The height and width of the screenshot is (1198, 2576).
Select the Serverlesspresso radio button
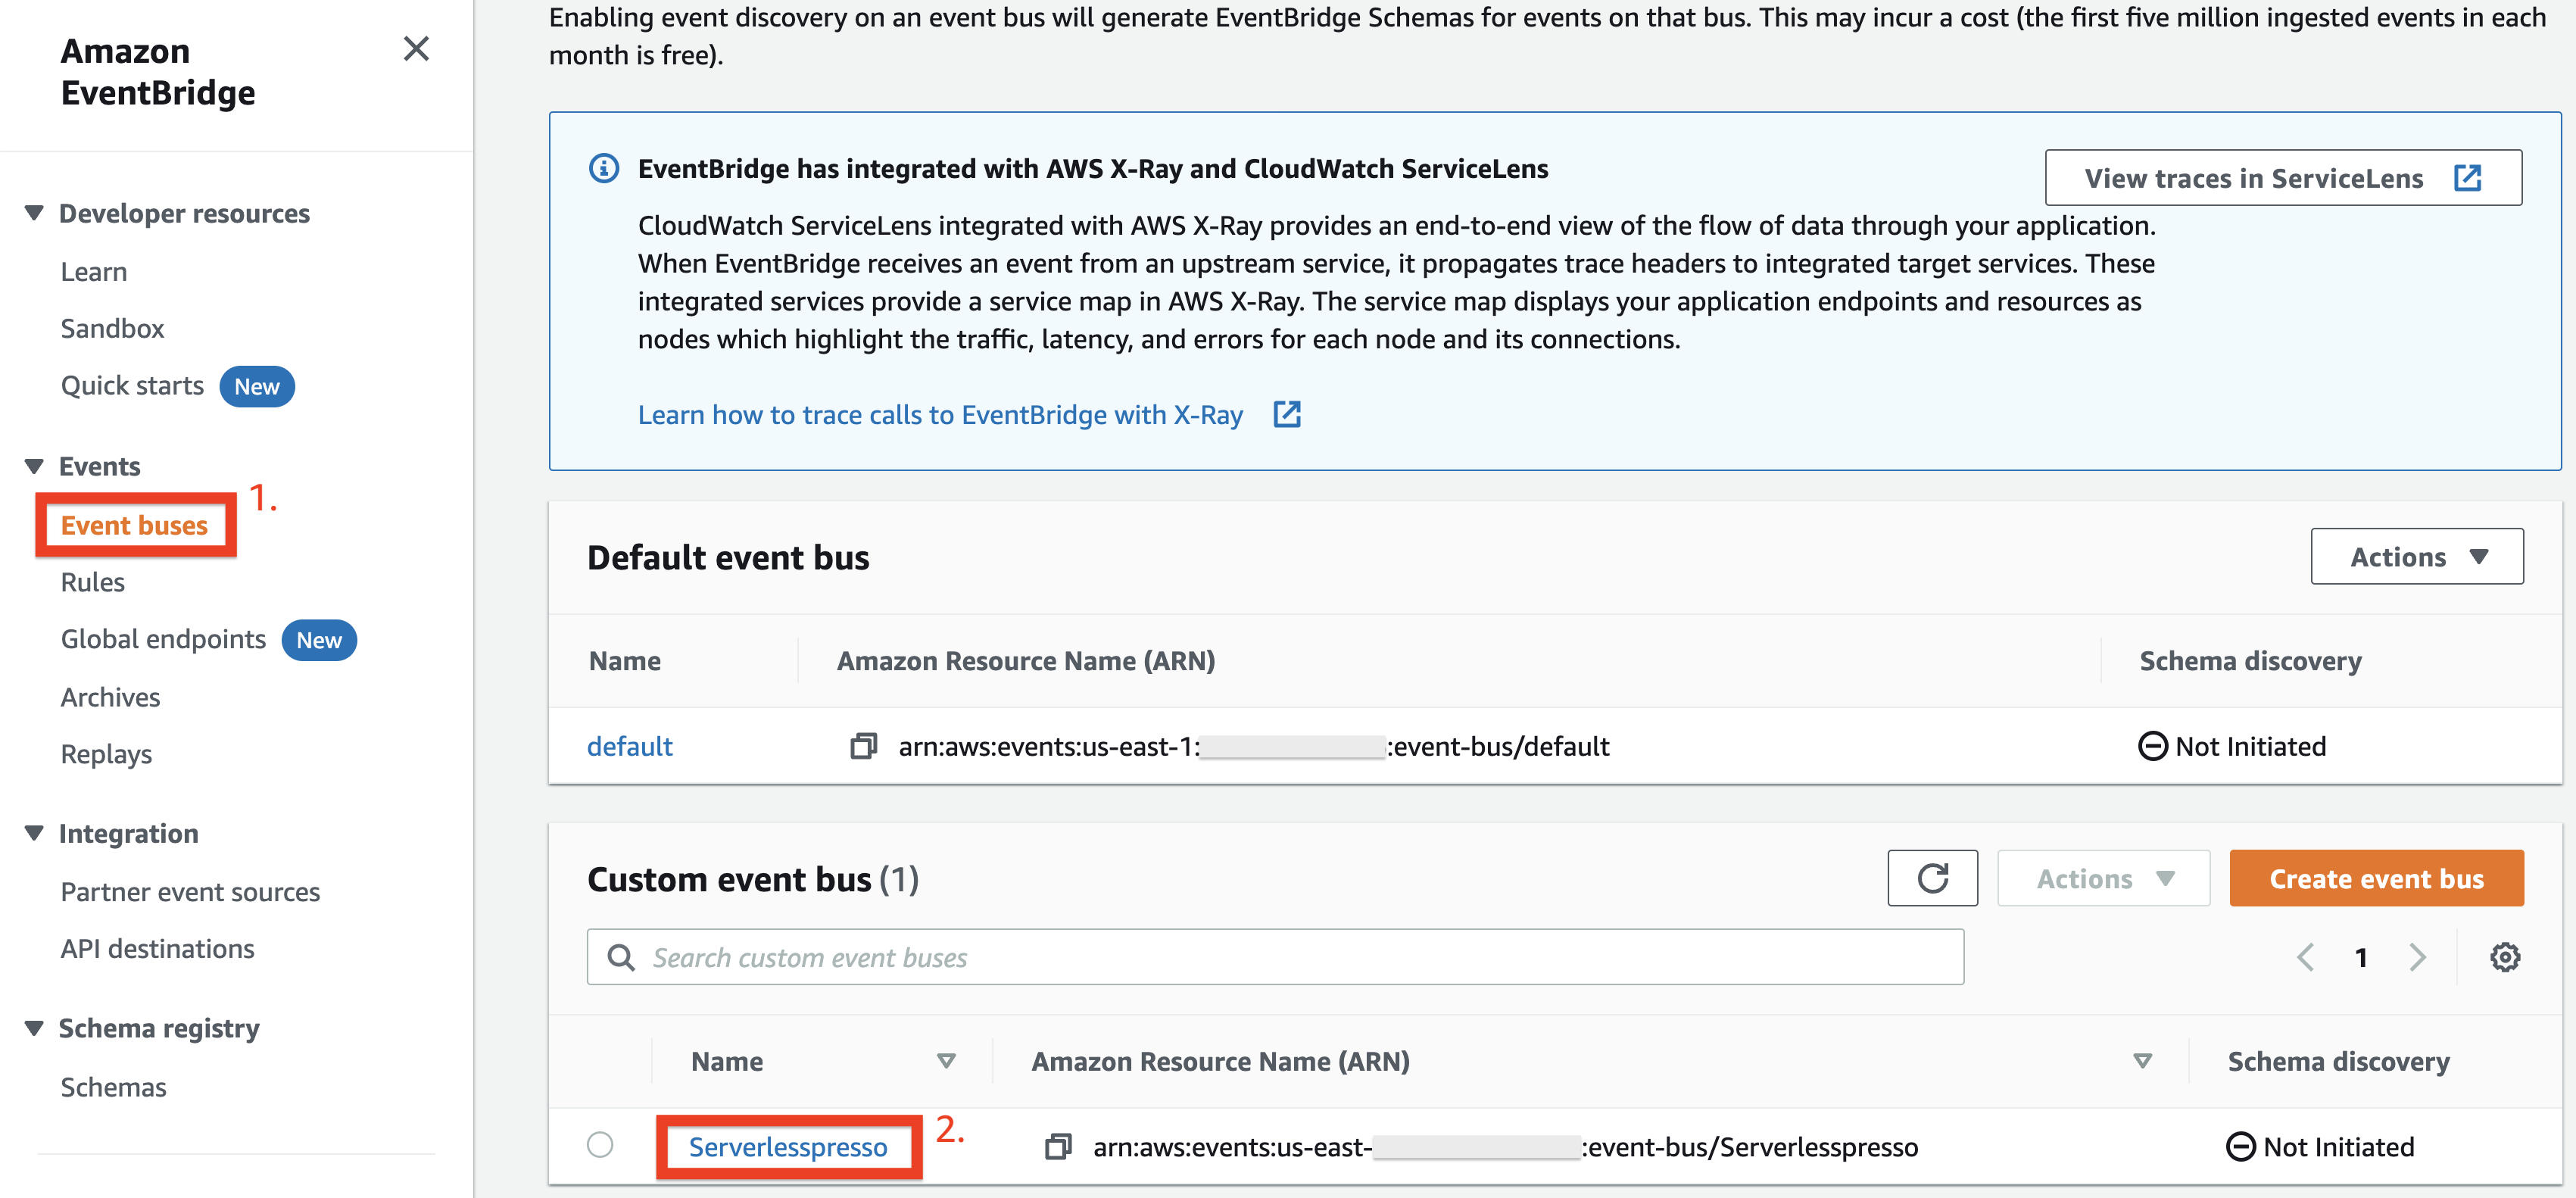point(600,1144)
